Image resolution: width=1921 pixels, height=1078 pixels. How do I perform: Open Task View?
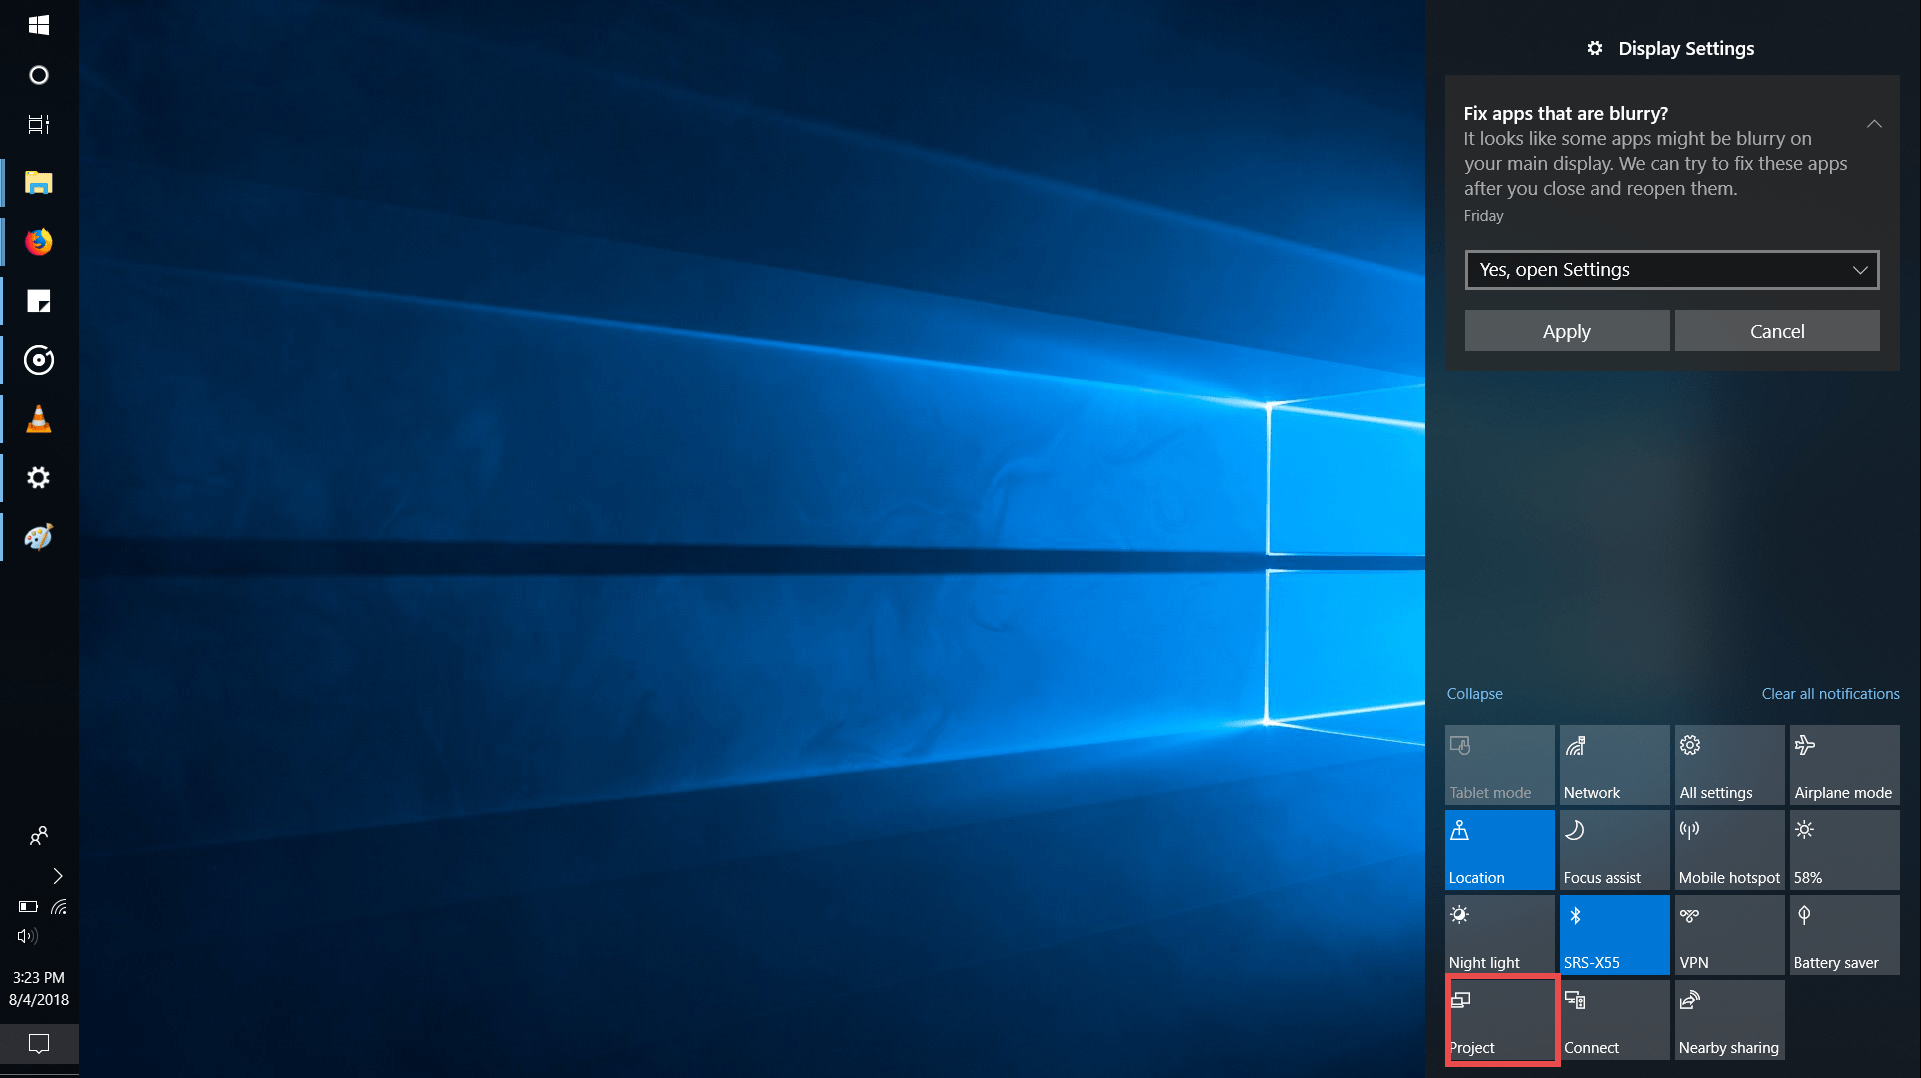pos(38,124)
